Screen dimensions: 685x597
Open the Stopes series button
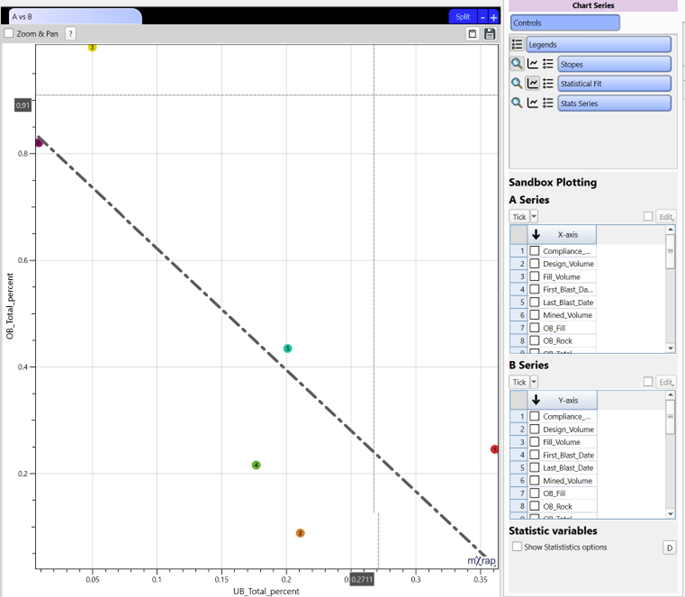pyautogui.click(x=613, y=64)
